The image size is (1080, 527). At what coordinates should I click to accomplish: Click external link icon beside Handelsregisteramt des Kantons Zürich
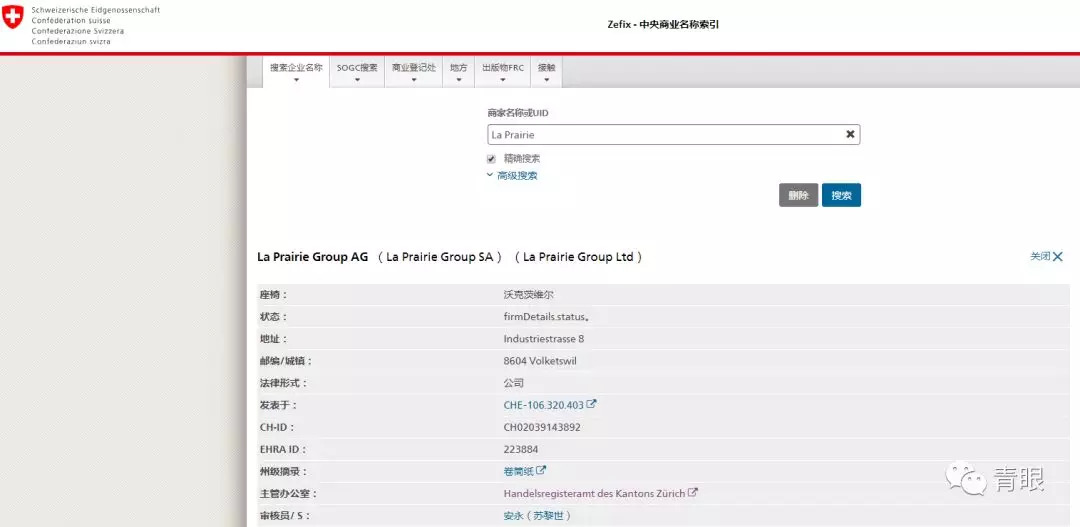coord(693,493)
